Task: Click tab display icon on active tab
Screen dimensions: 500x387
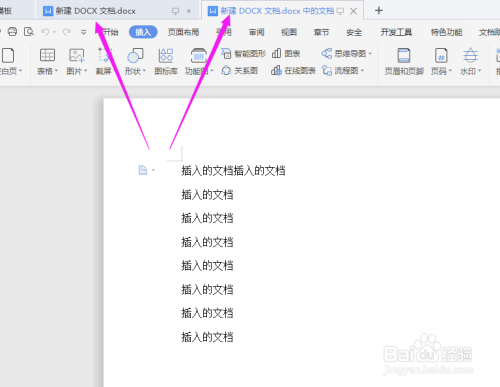Action: coord(340,11)
